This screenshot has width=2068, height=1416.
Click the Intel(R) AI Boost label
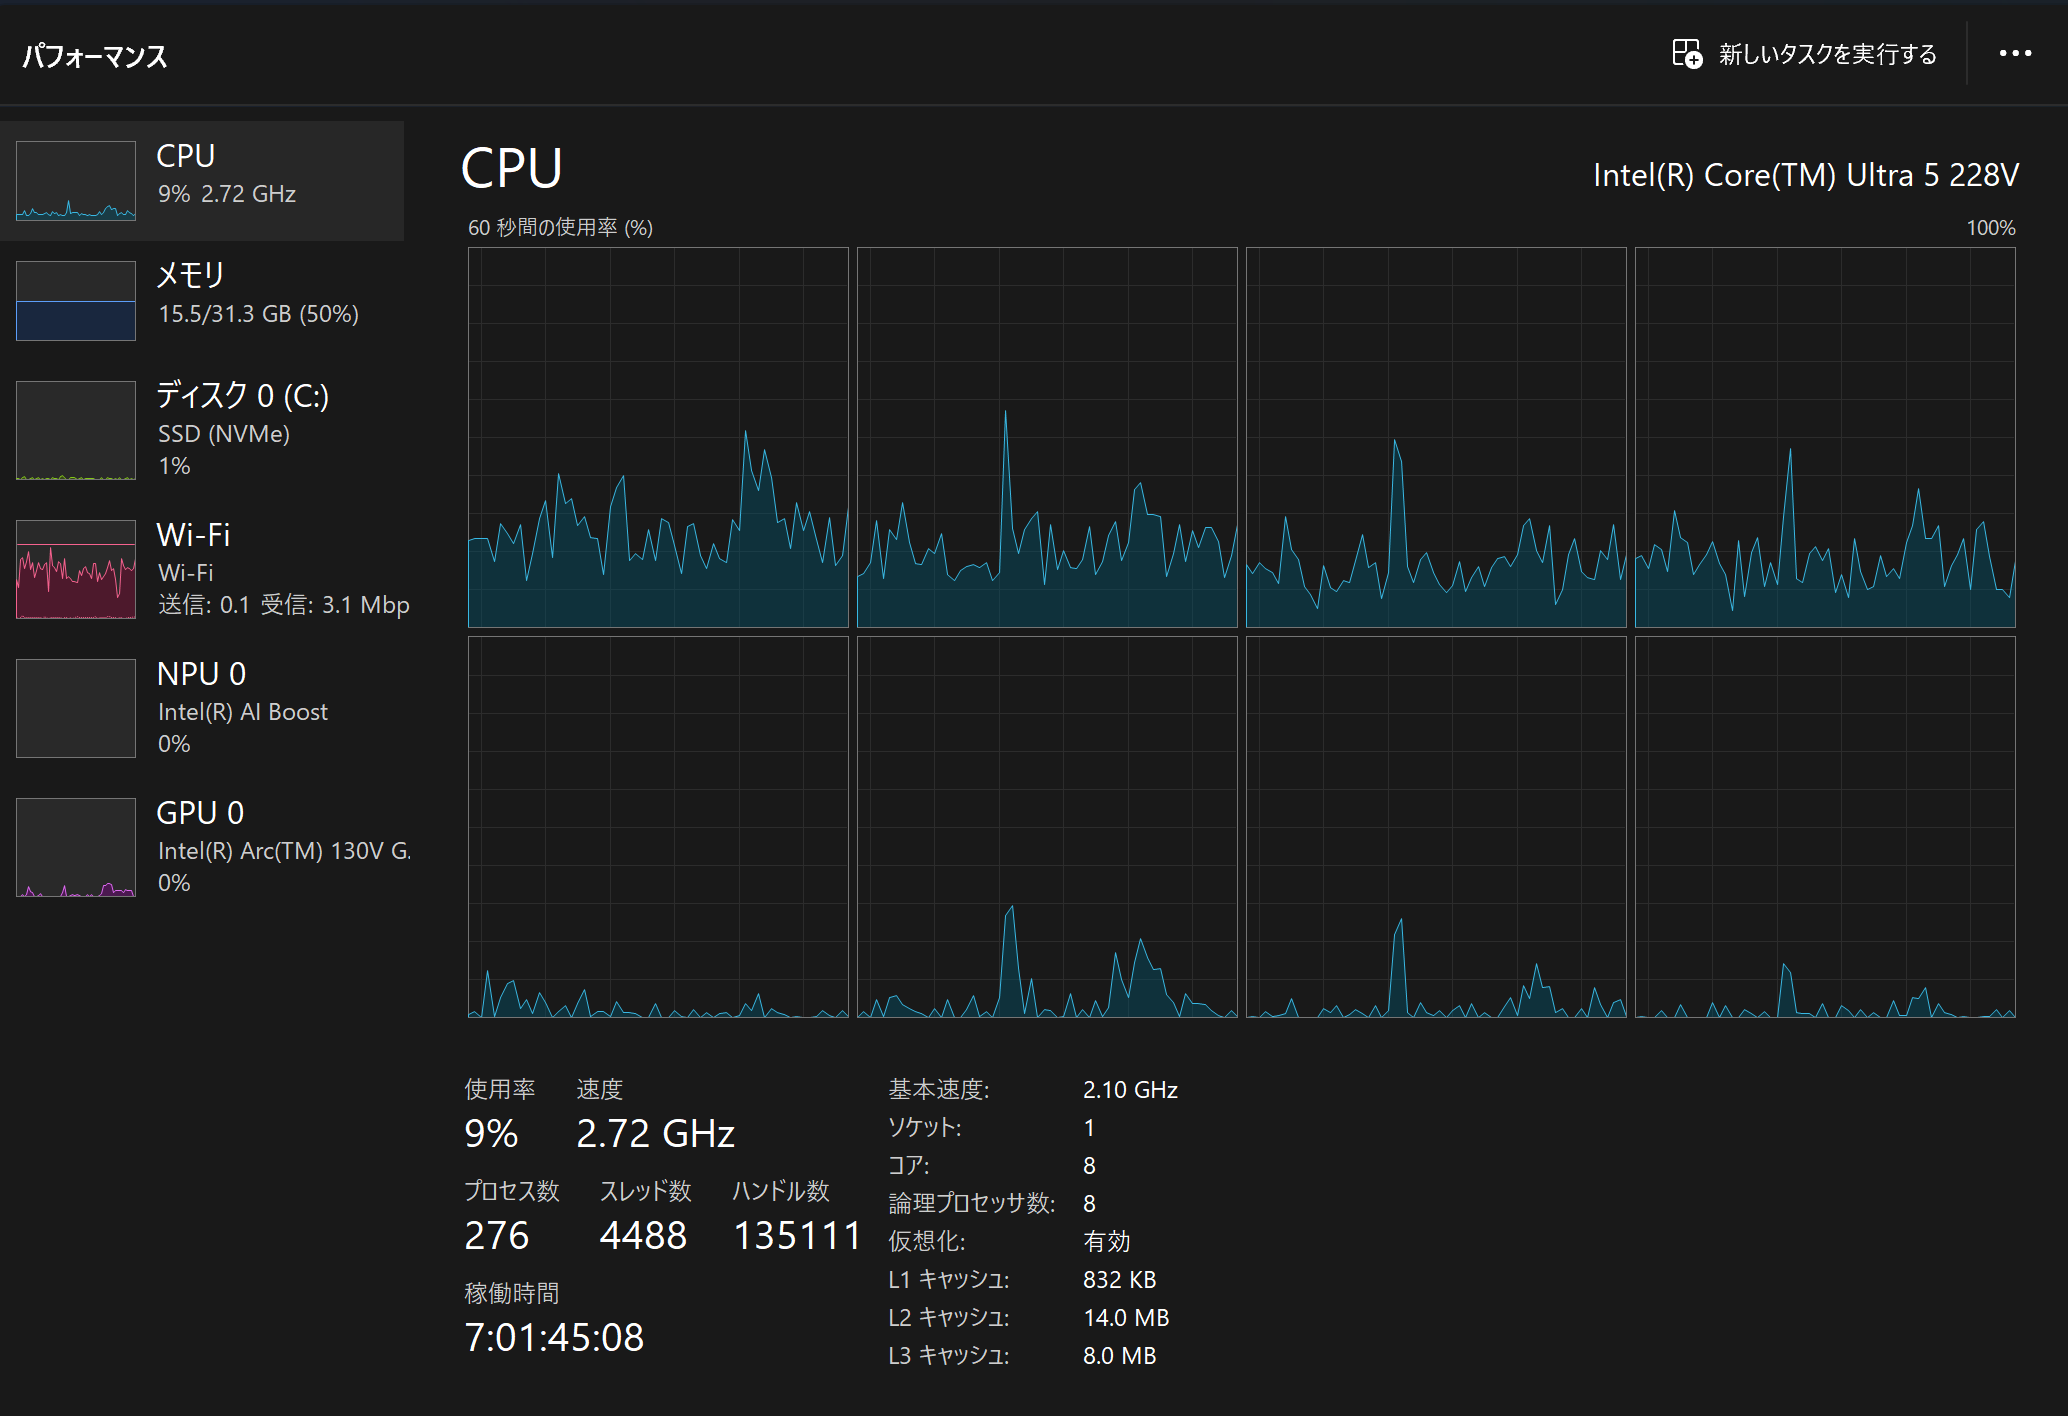tap(243, 712)
